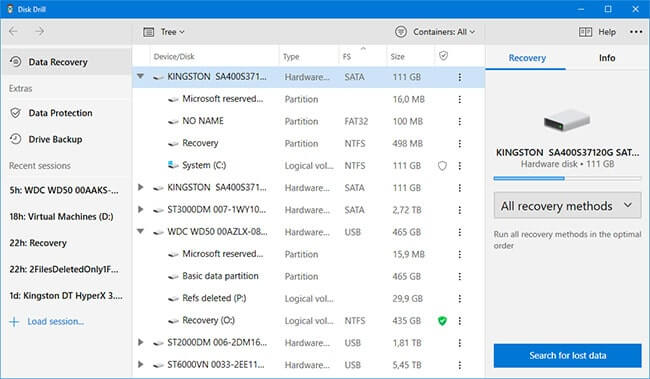Toggle protection shield on System (C:)

tap(442, 166)
